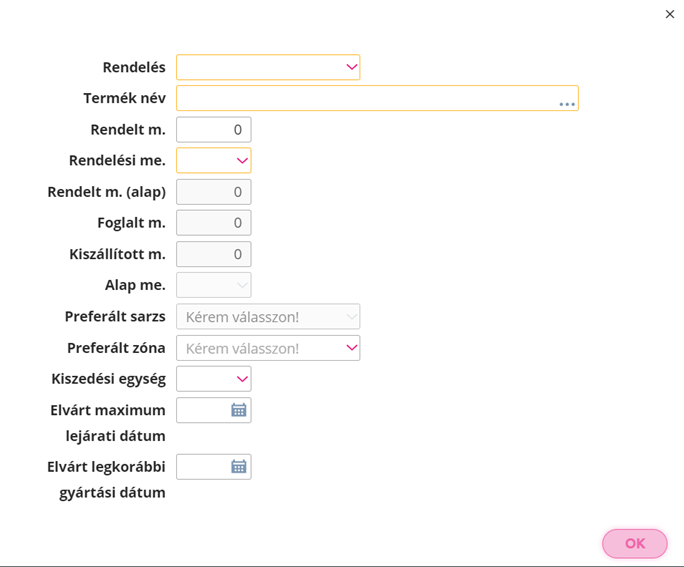Click the three-dot lookup in Termék név

coord(567,104)
